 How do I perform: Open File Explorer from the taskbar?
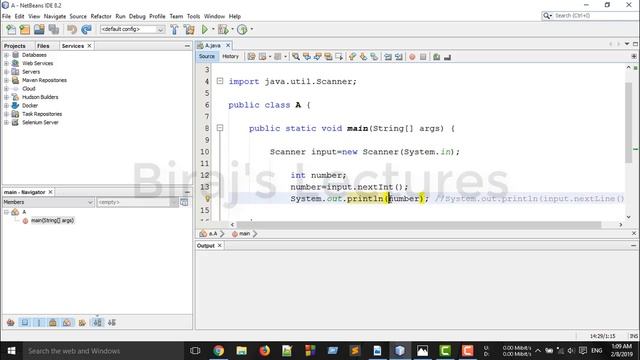242,351
